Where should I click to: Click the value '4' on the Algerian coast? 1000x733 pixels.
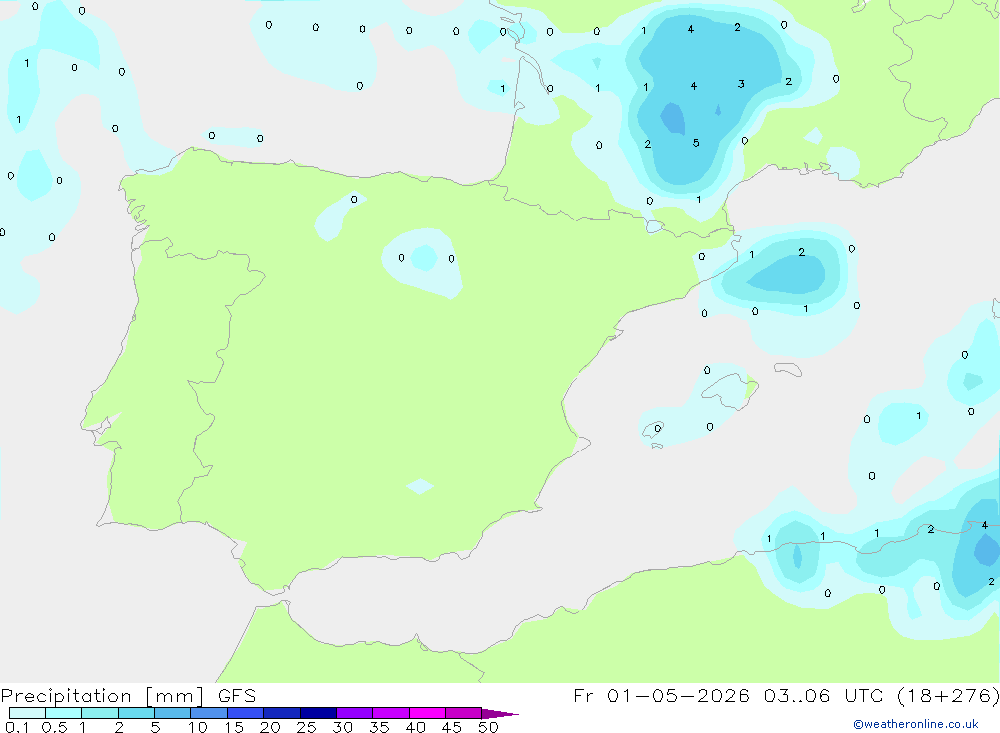(x=985, y=525)
